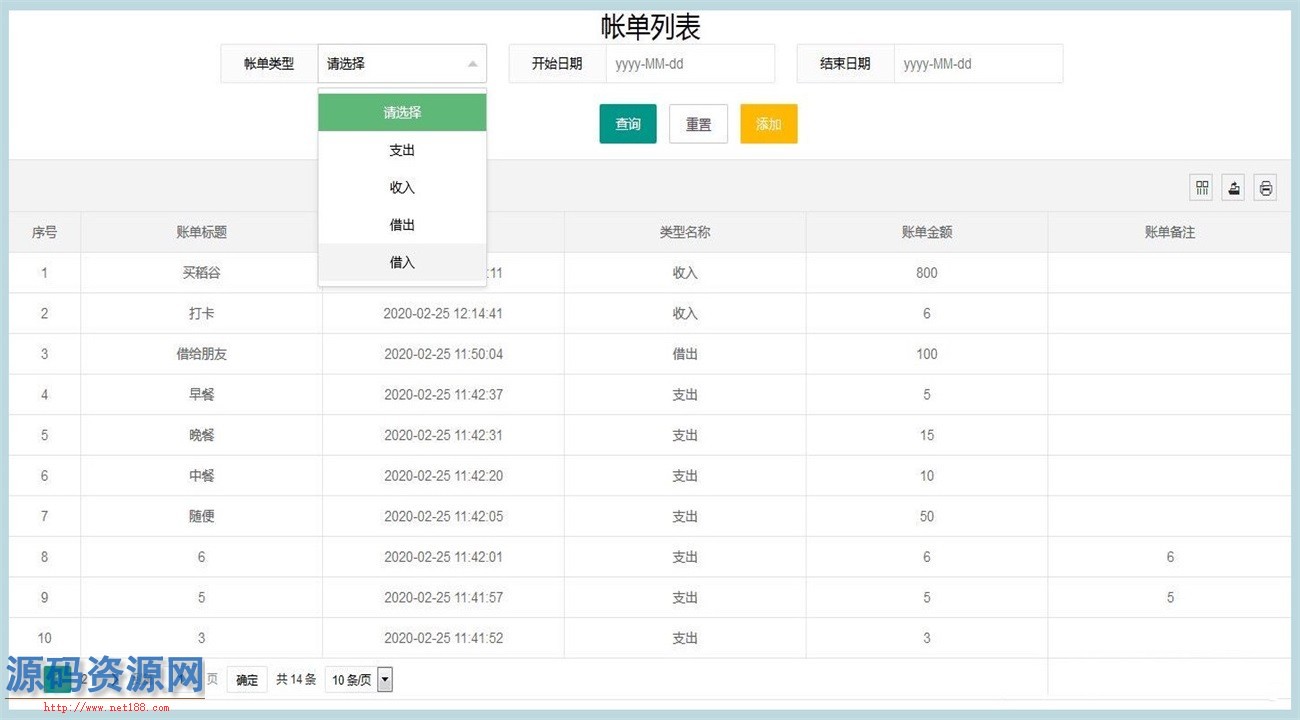This screenshot has width=1300, height=720.
Task: Pick 借出 in the dropdown list
Action: [402, 225]
